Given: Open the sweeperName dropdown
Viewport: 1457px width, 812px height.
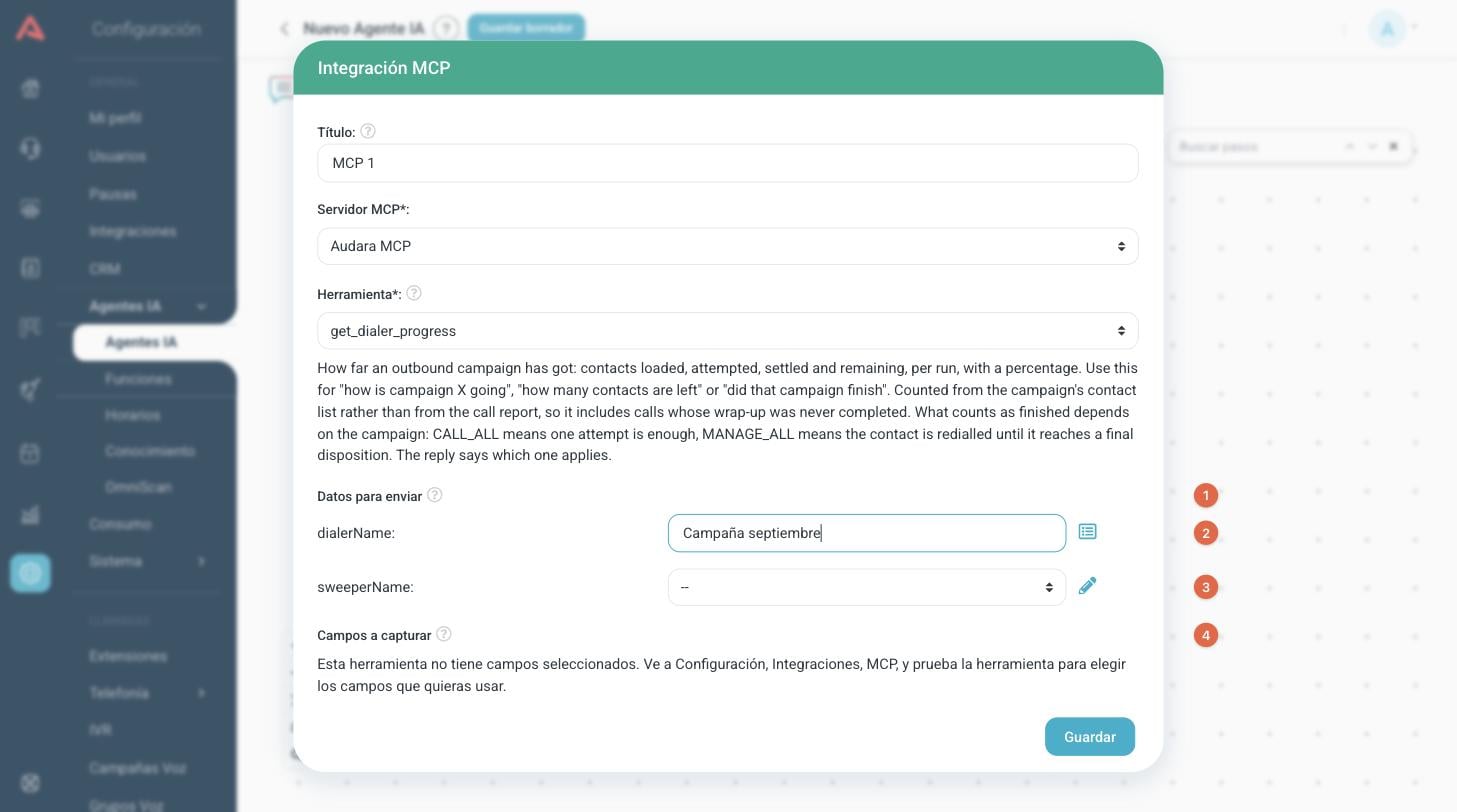Looking at the screenshot, I should pyautogui.click(x=866, y=587).
